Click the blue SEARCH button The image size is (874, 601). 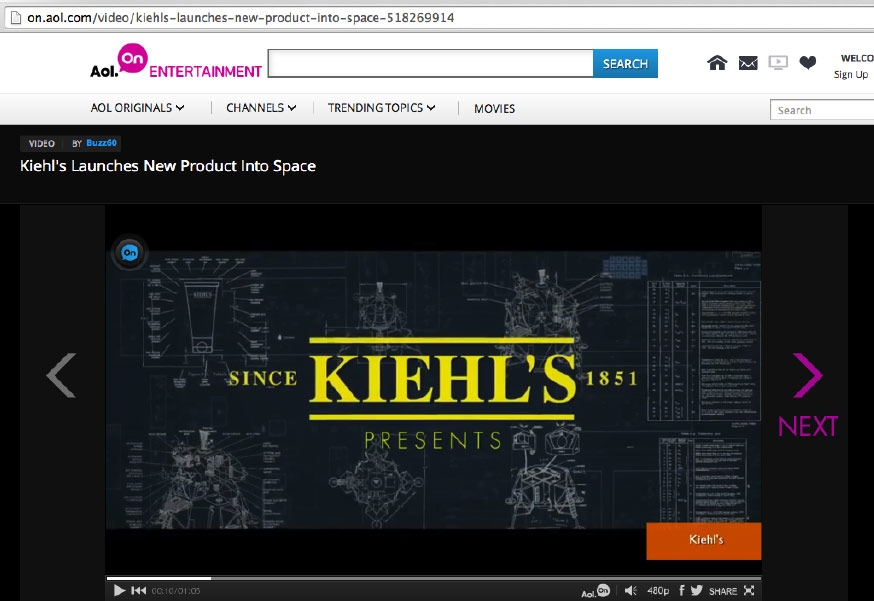tap(625, 64)
